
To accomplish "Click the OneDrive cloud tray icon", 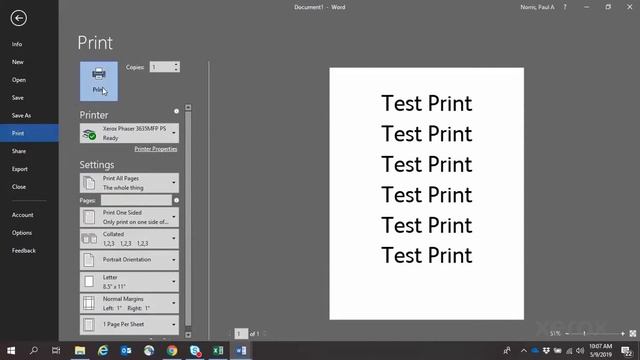I will click(535, 350).
